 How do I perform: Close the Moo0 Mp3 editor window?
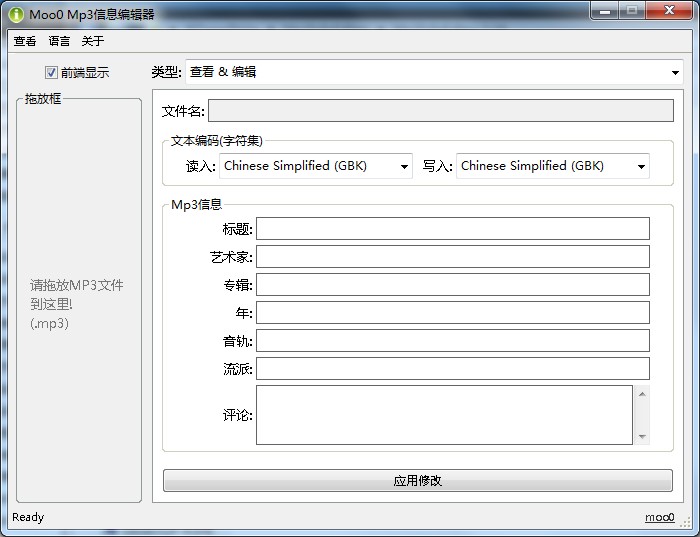coord(669,10)
